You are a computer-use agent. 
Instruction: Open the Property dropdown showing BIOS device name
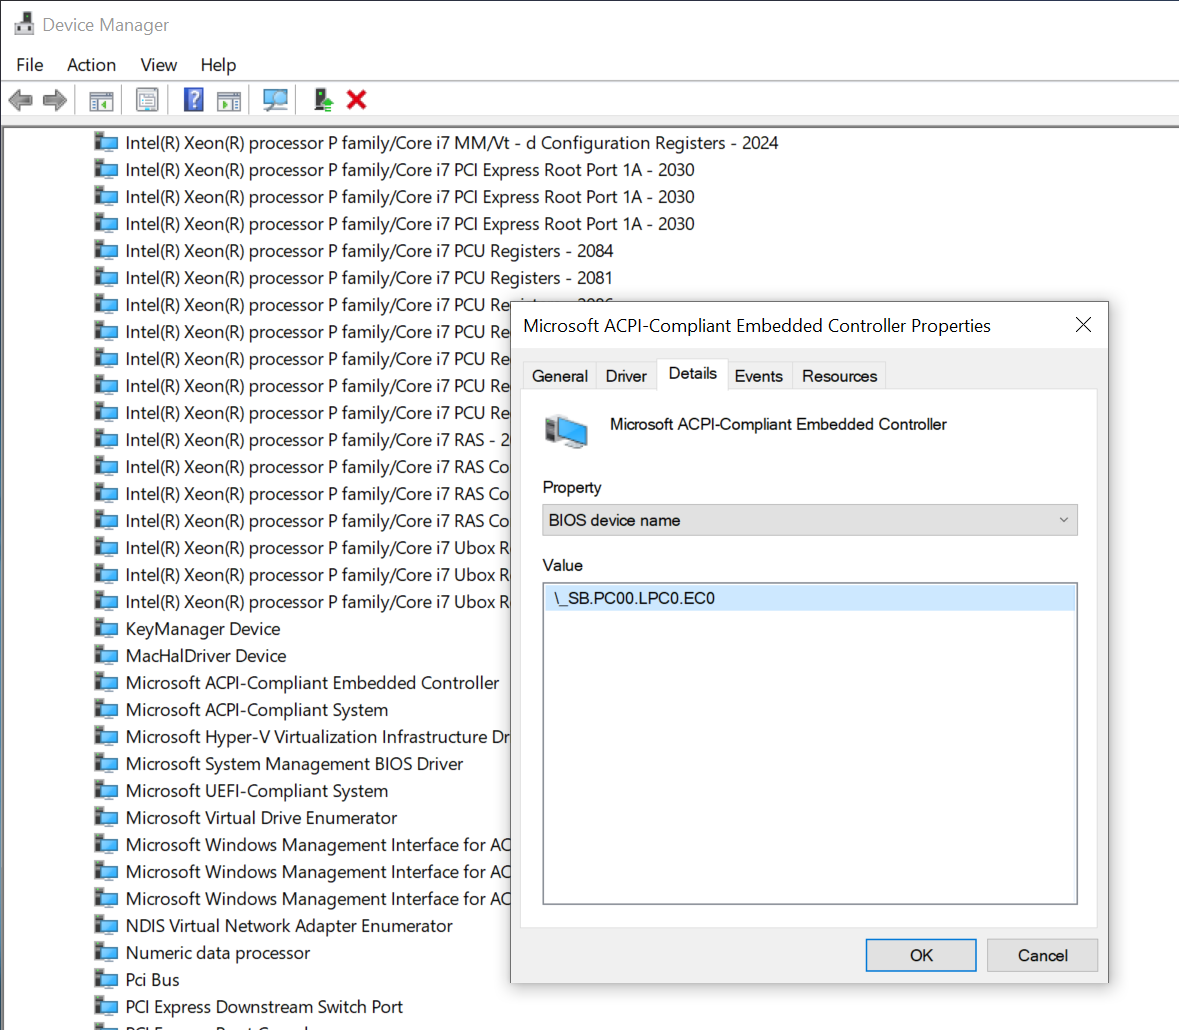(809, 520)
